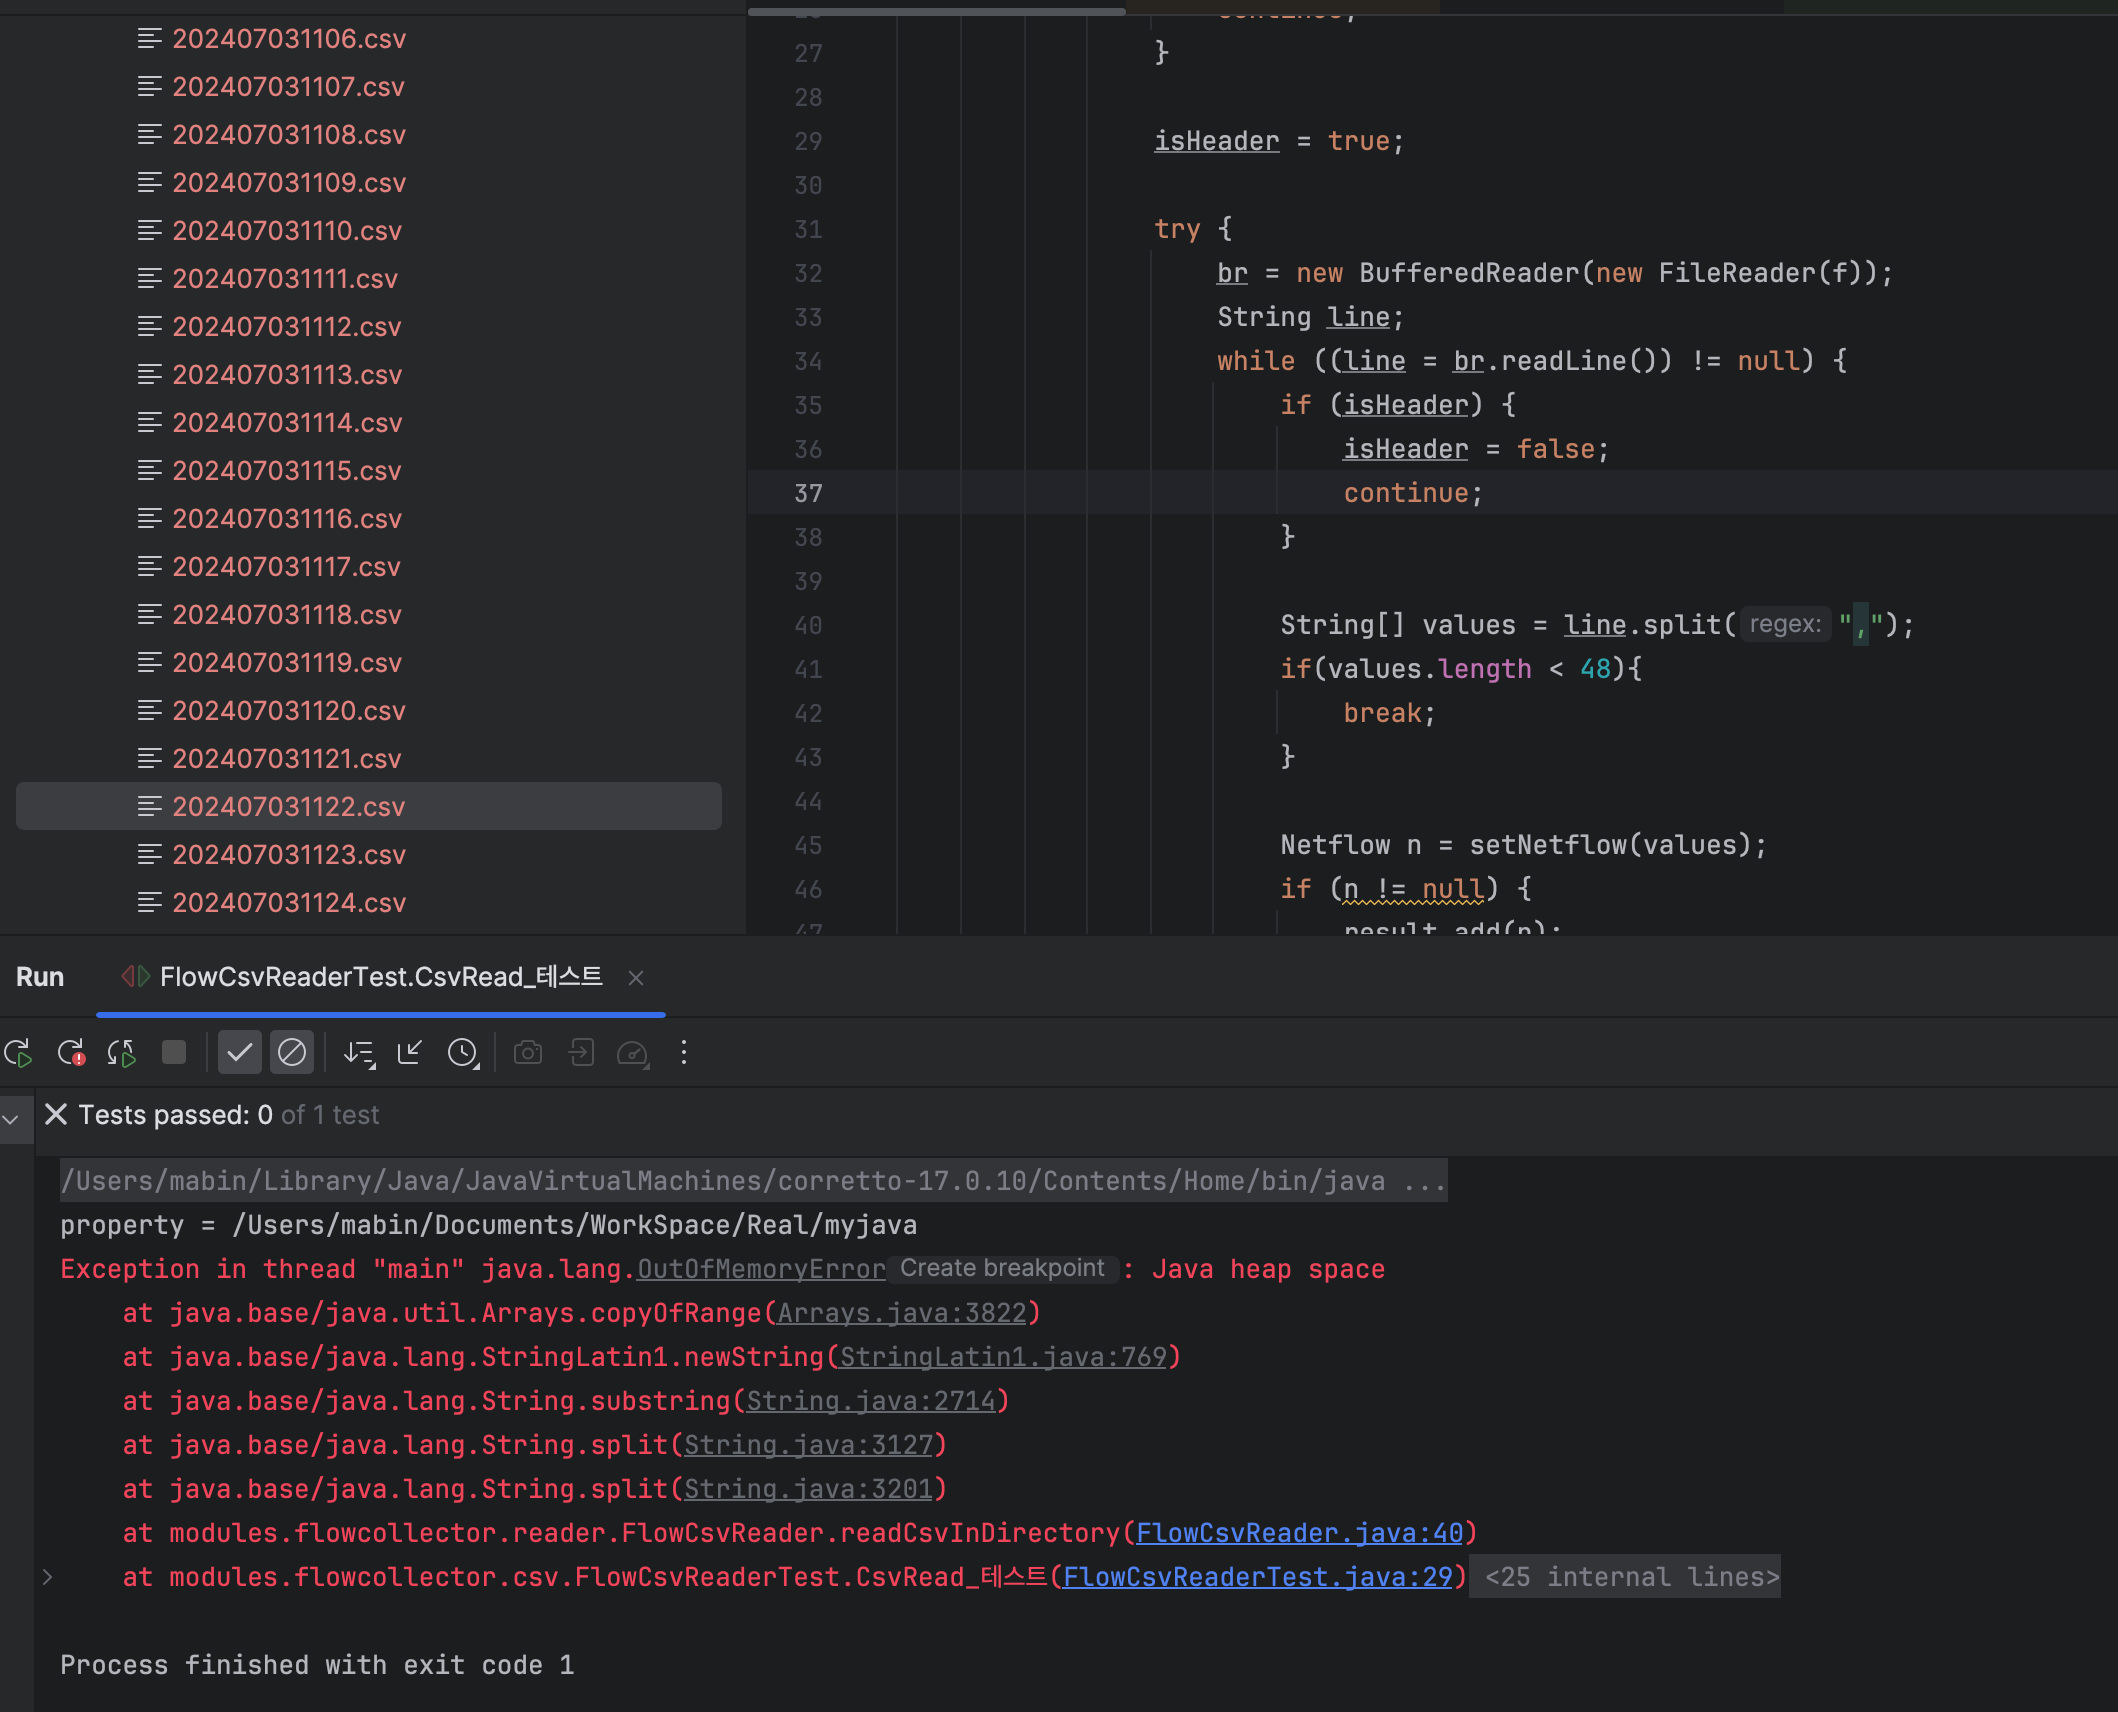Click Rerun Failed Tests icon

click(x=71, y=1053)
